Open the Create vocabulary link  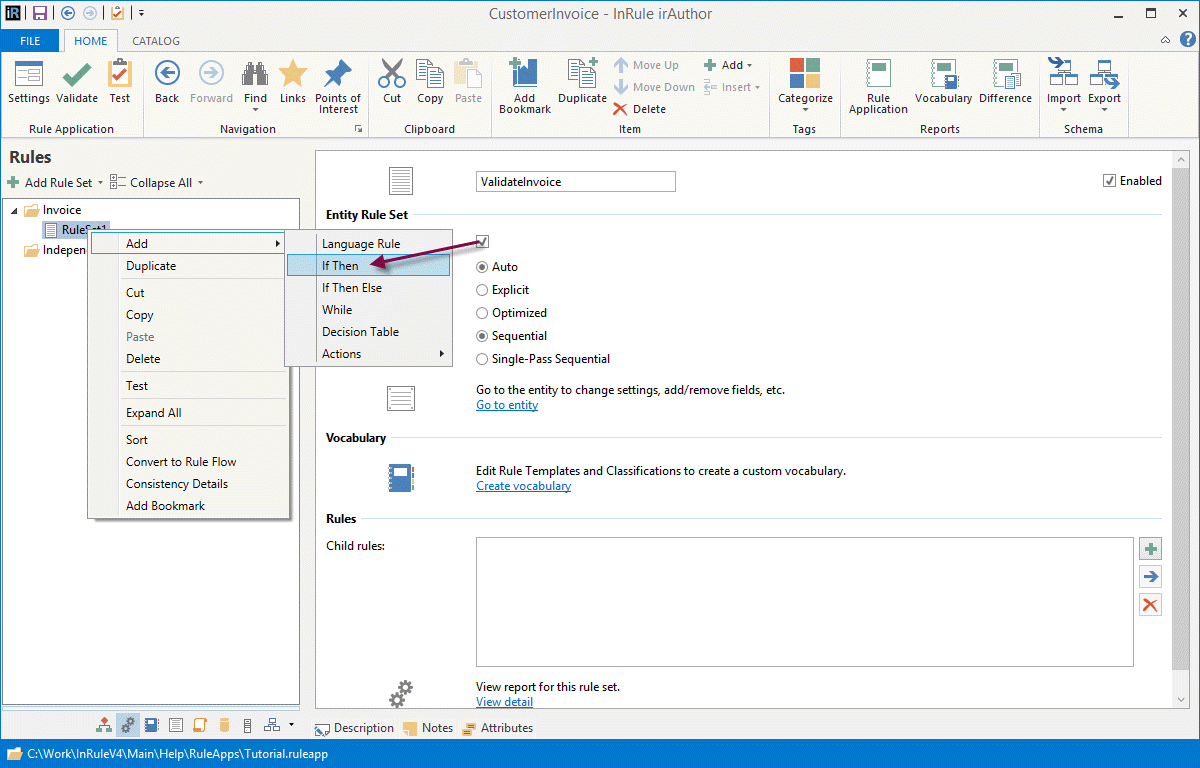(523, 486)
